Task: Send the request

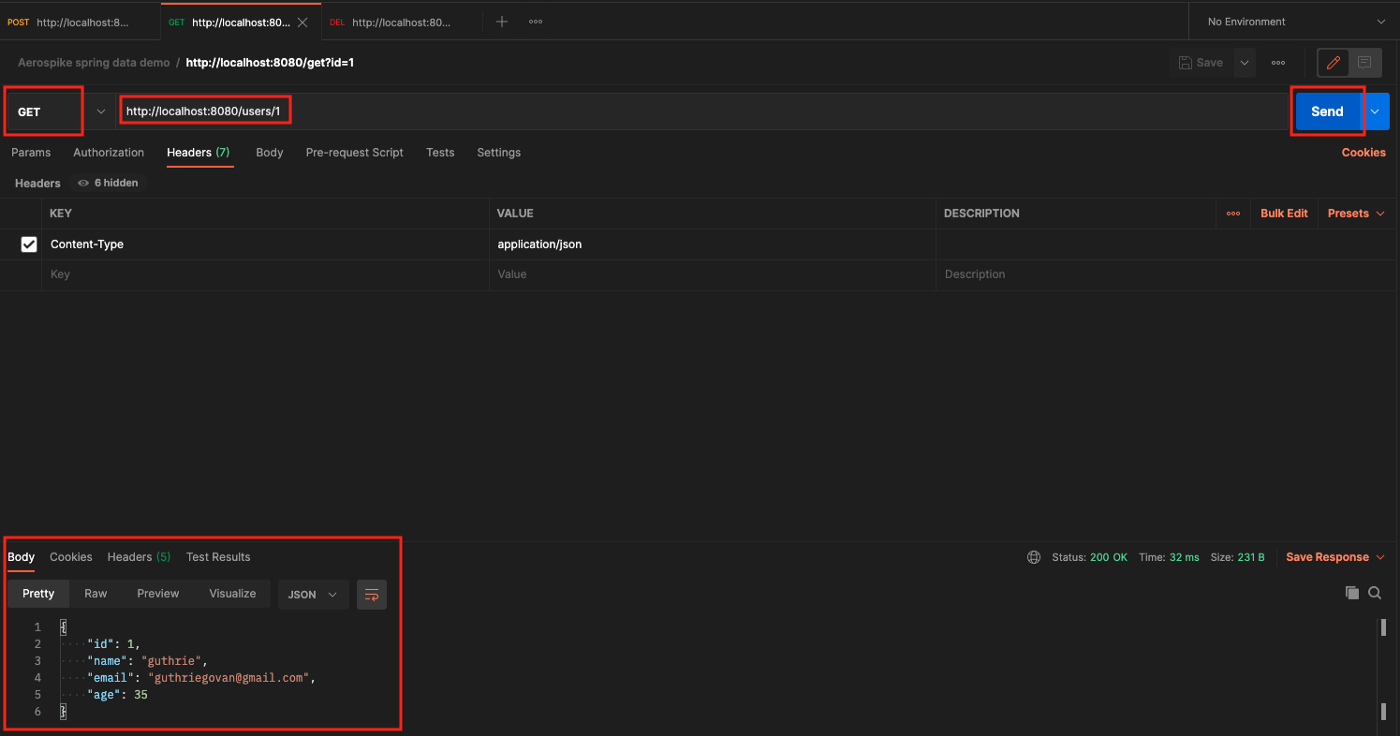Action: pos(1327,111)
